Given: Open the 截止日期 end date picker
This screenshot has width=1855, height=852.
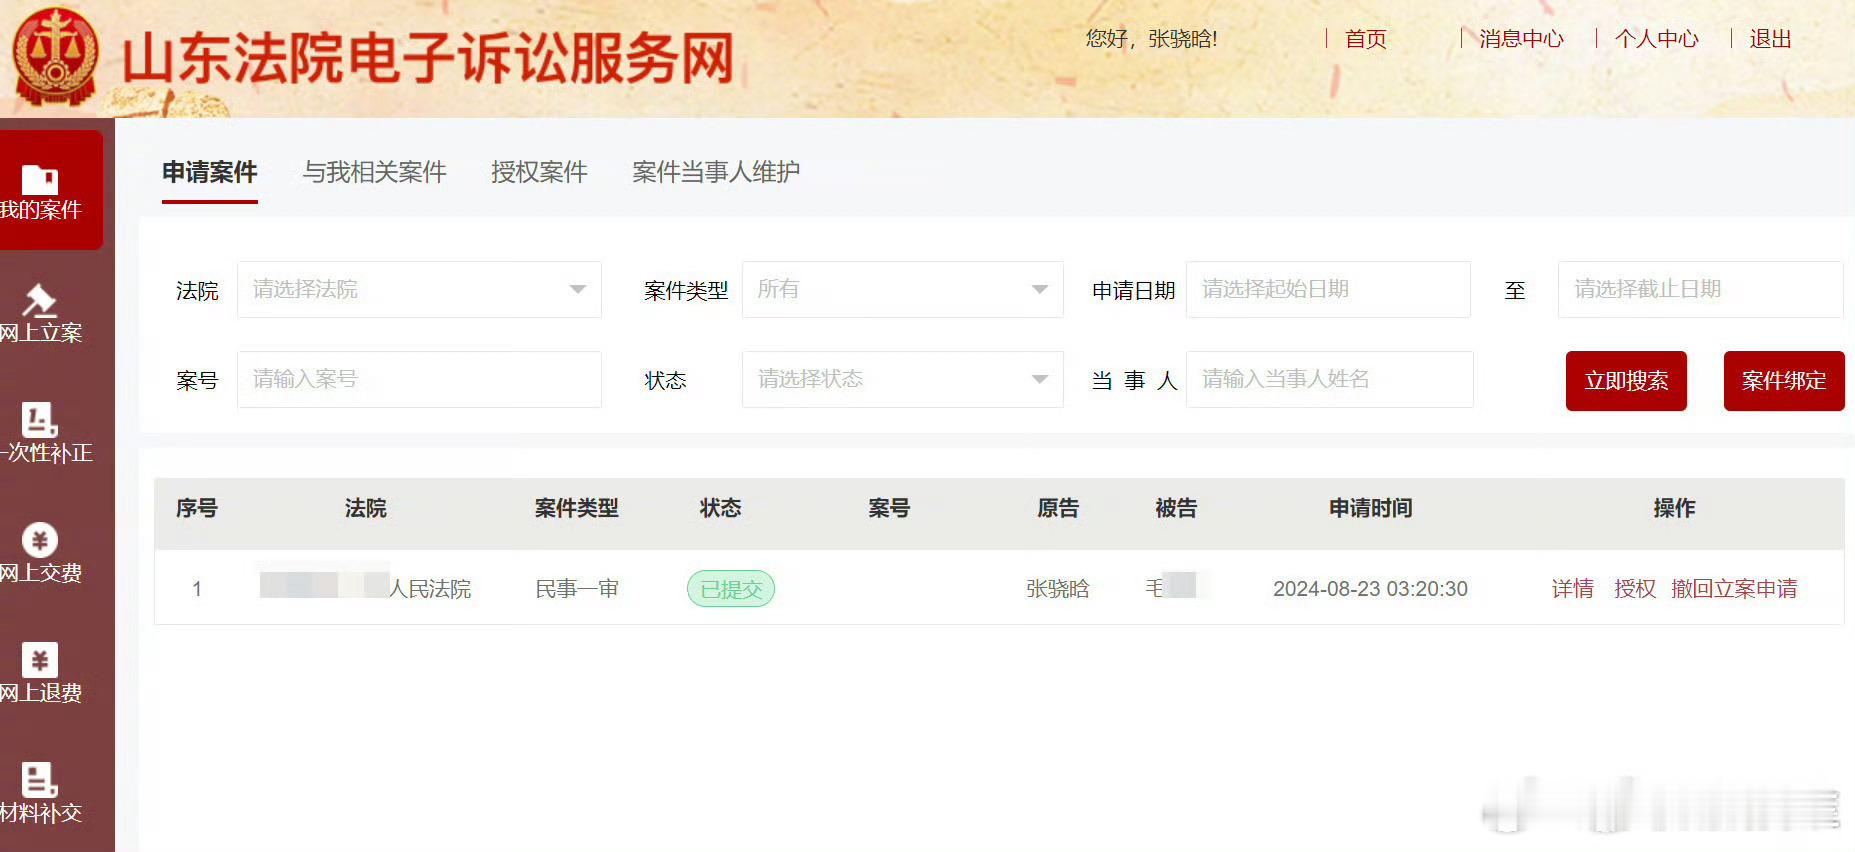Looking at the screenshot, I should click(1700, 289).
